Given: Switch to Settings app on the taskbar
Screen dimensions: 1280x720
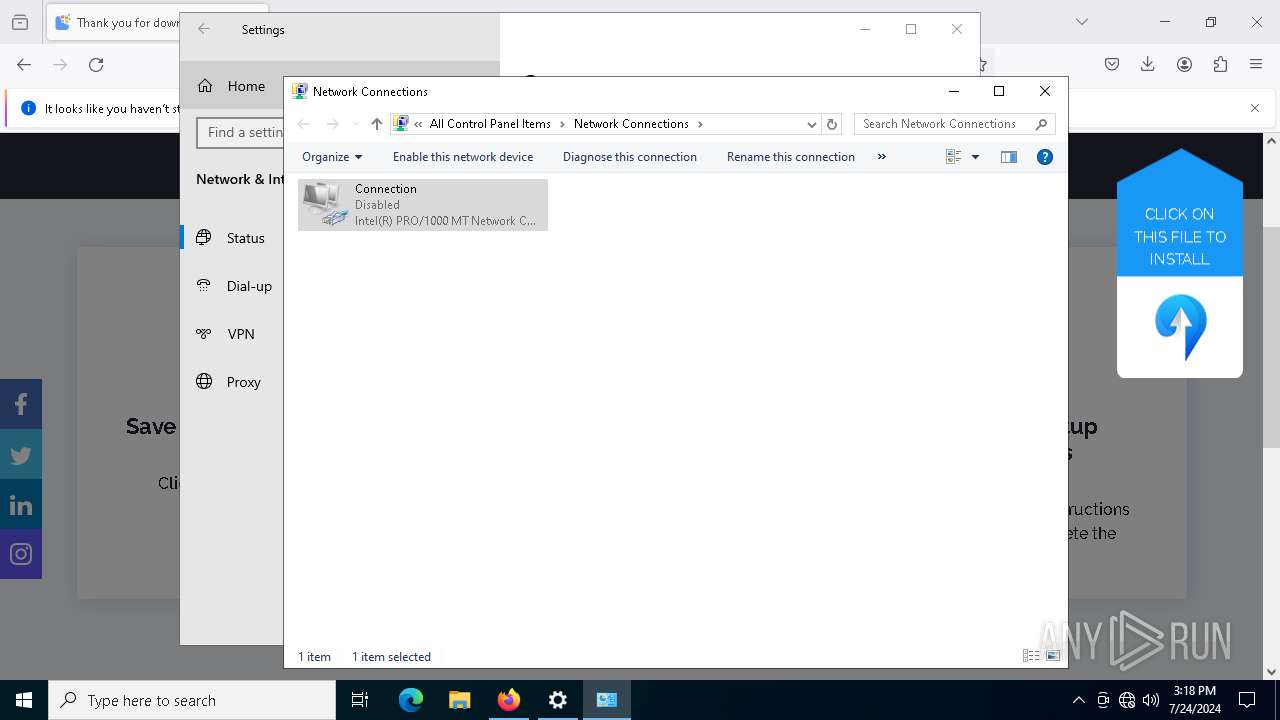Looking at the screenshot, I should (558, 700).
